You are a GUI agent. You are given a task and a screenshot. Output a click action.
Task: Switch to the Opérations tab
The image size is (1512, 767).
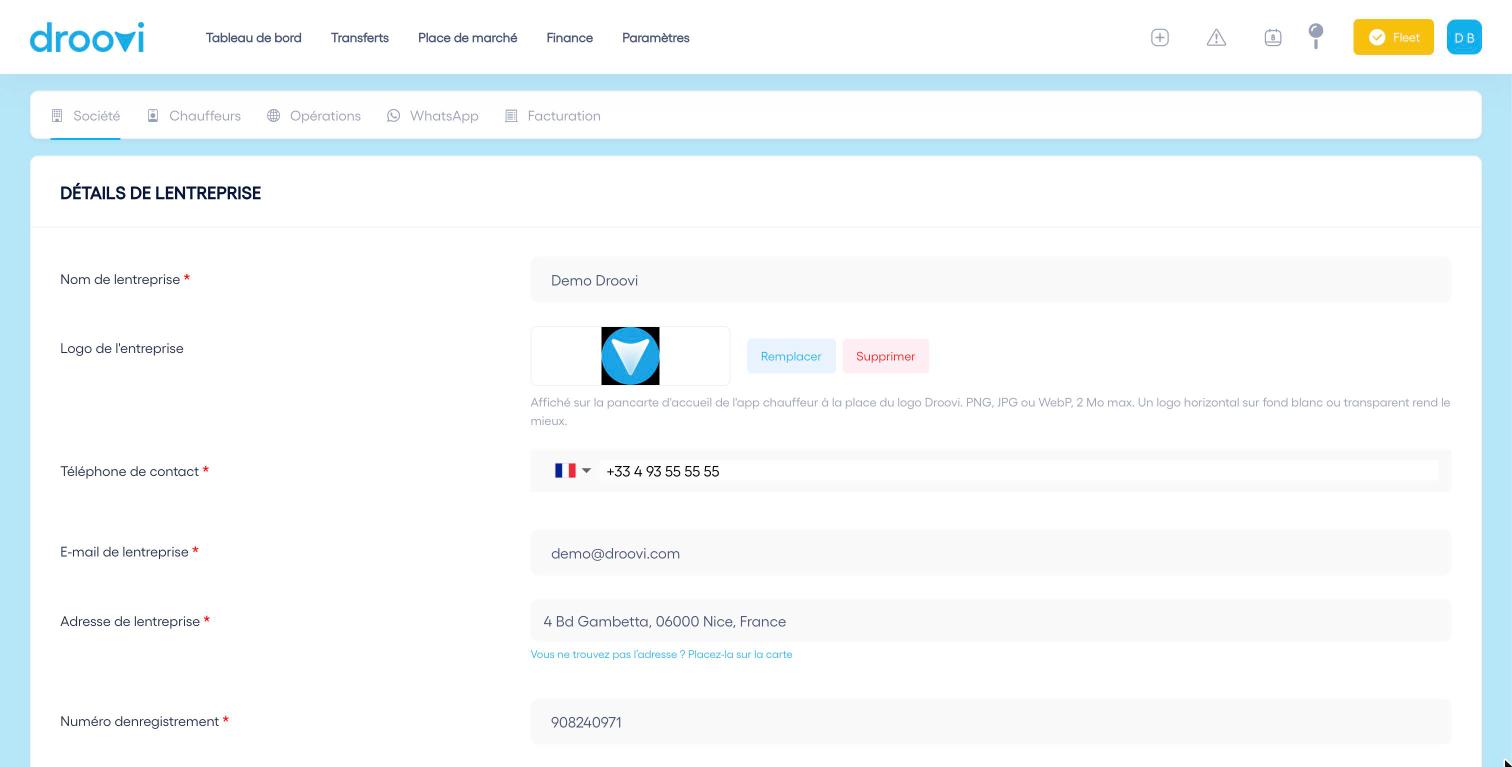[x=314, y=116]
